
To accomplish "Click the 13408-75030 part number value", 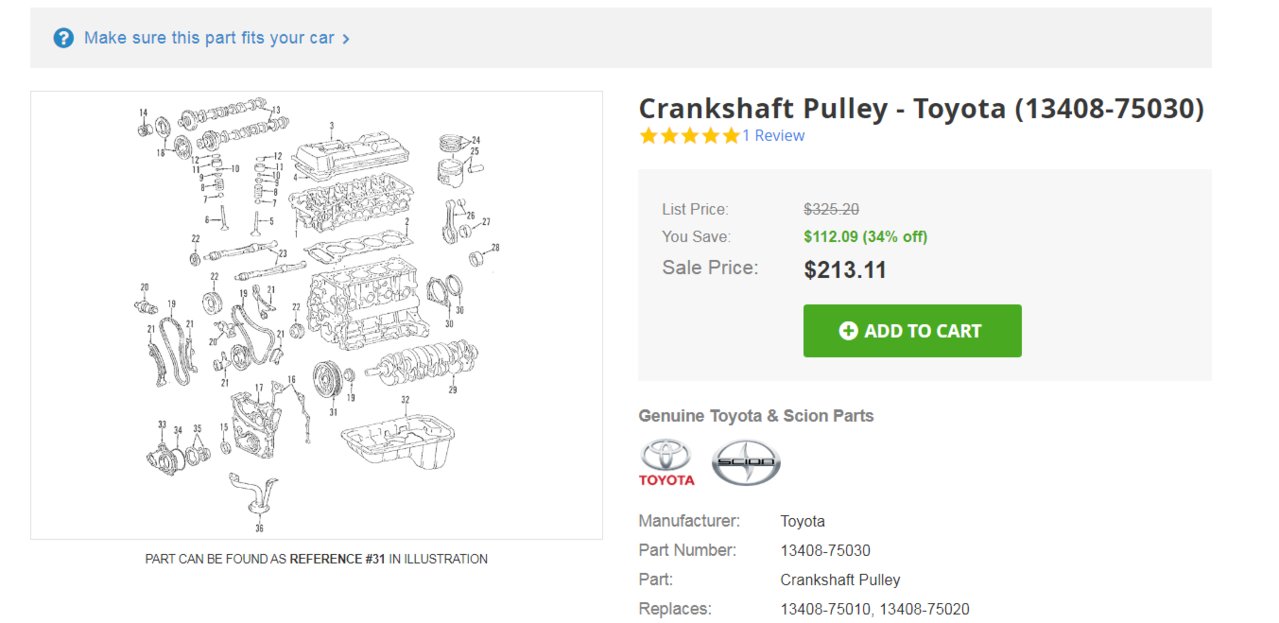I will tap(825, 550).
